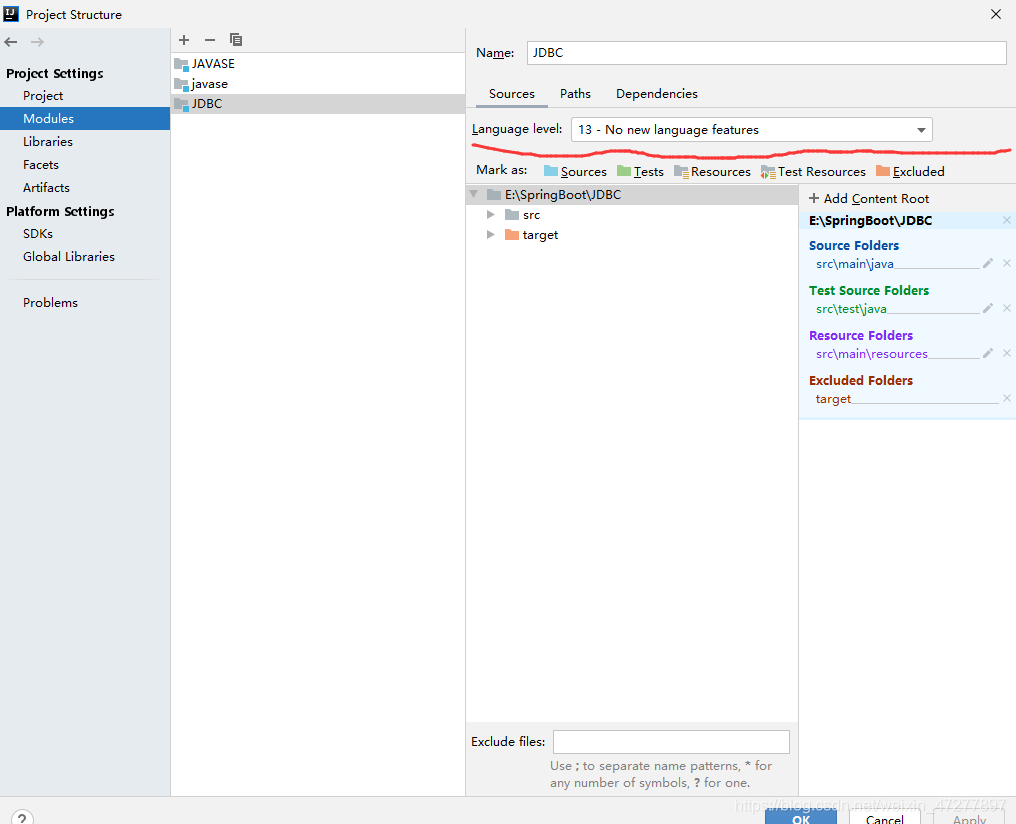Click the Cancel button
Viewport: 1016px width, 824px height.
point(884,817)
